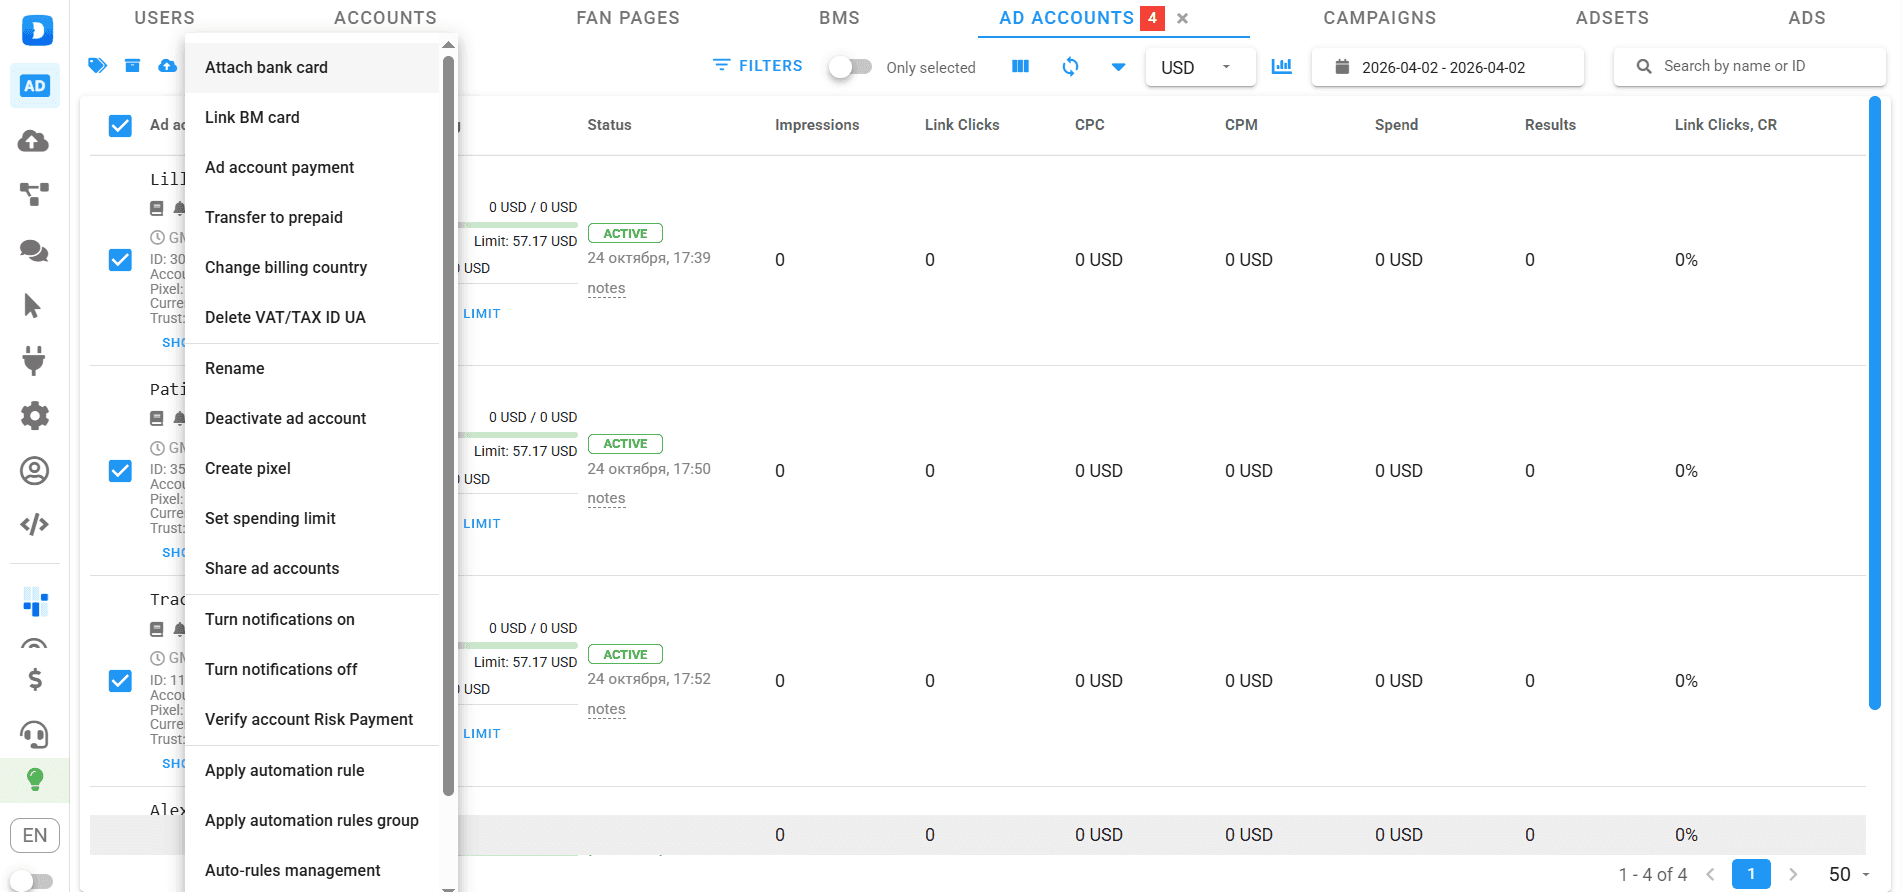Image resolution: width=1902 pixels, height=892 pixels.
Task: Uncheck the select-all header checkbox
Action: click(120, 126)
